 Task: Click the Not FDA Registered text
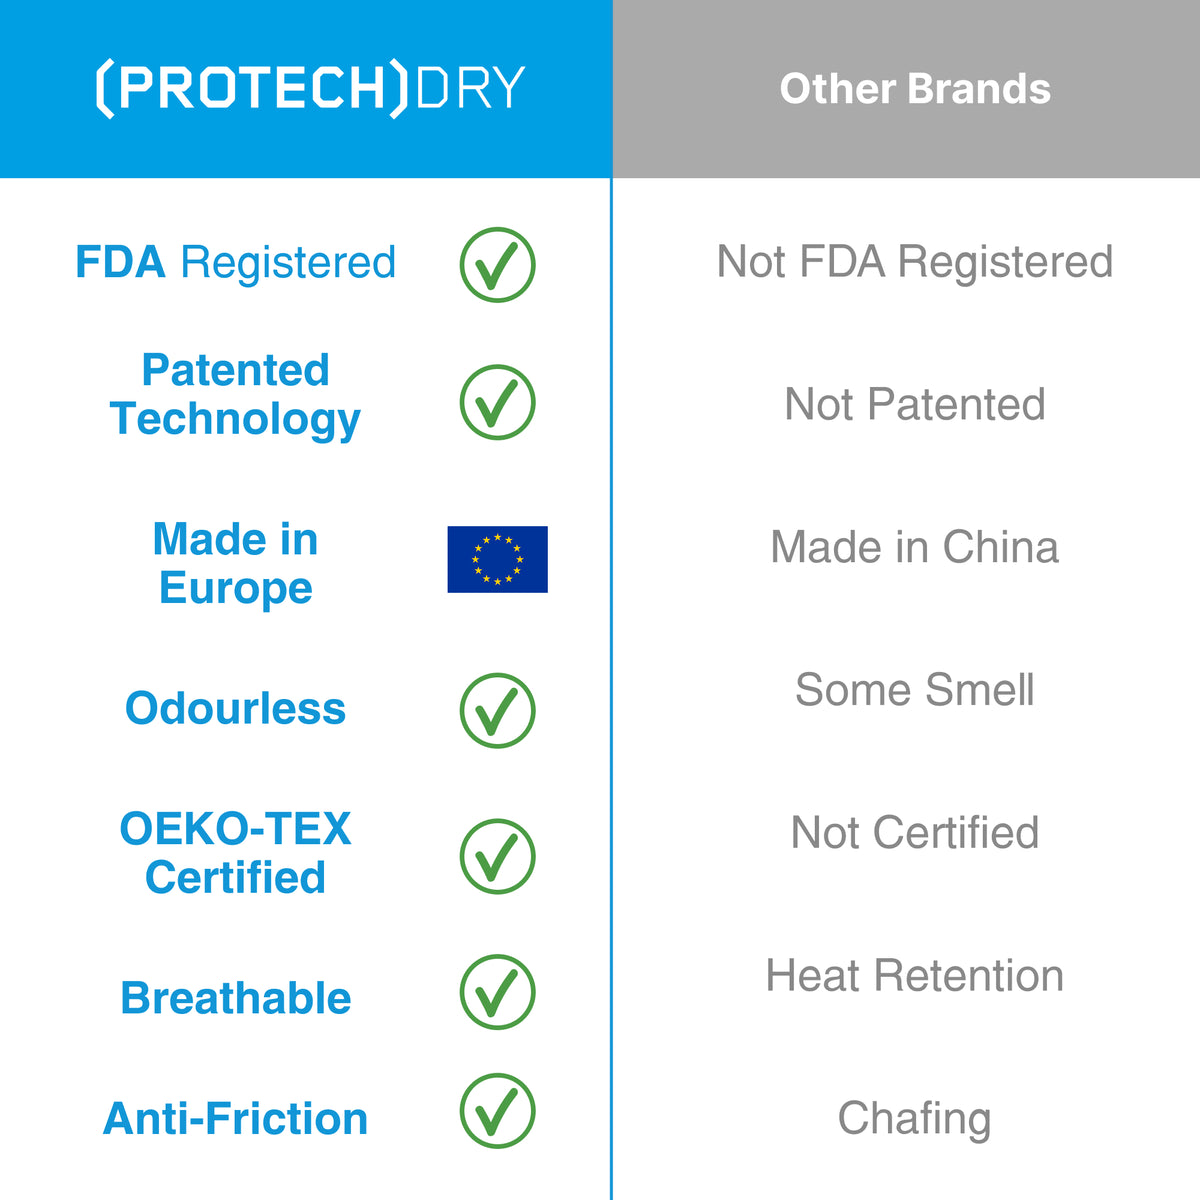pos(915,262)
